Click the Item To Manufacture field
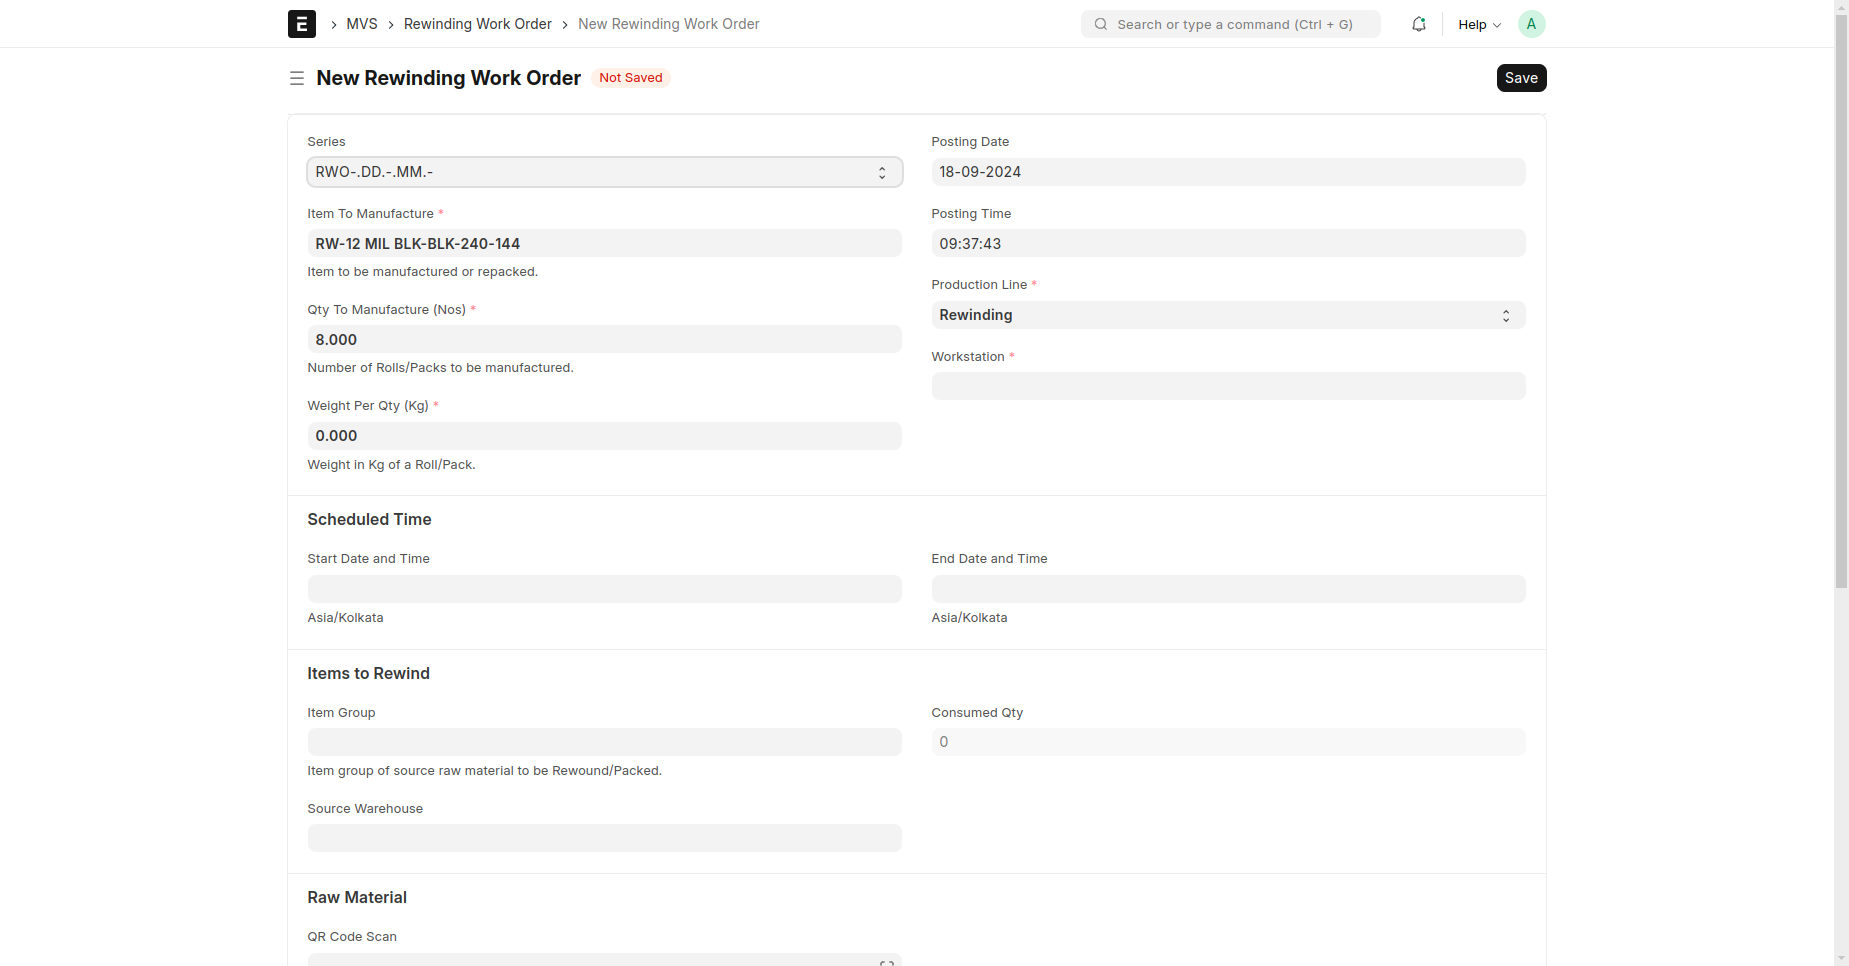Screen dimensions: 1849x966 pos(604,244)
